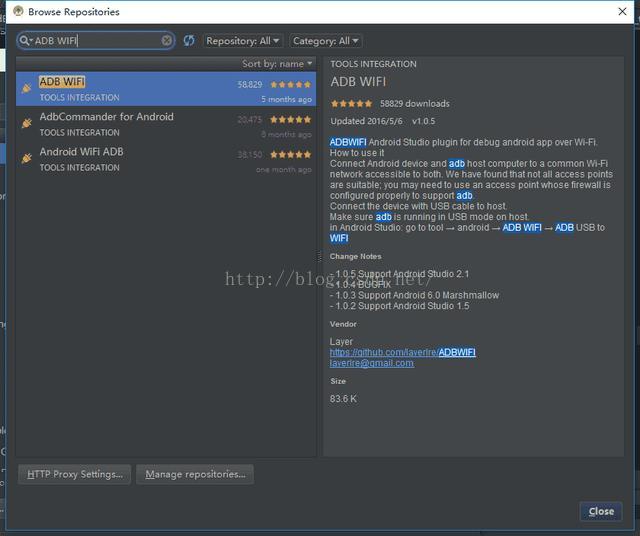Click the 38,150 download count
The height and width of the screenshot is (536, 640).
tap(249, 155)
